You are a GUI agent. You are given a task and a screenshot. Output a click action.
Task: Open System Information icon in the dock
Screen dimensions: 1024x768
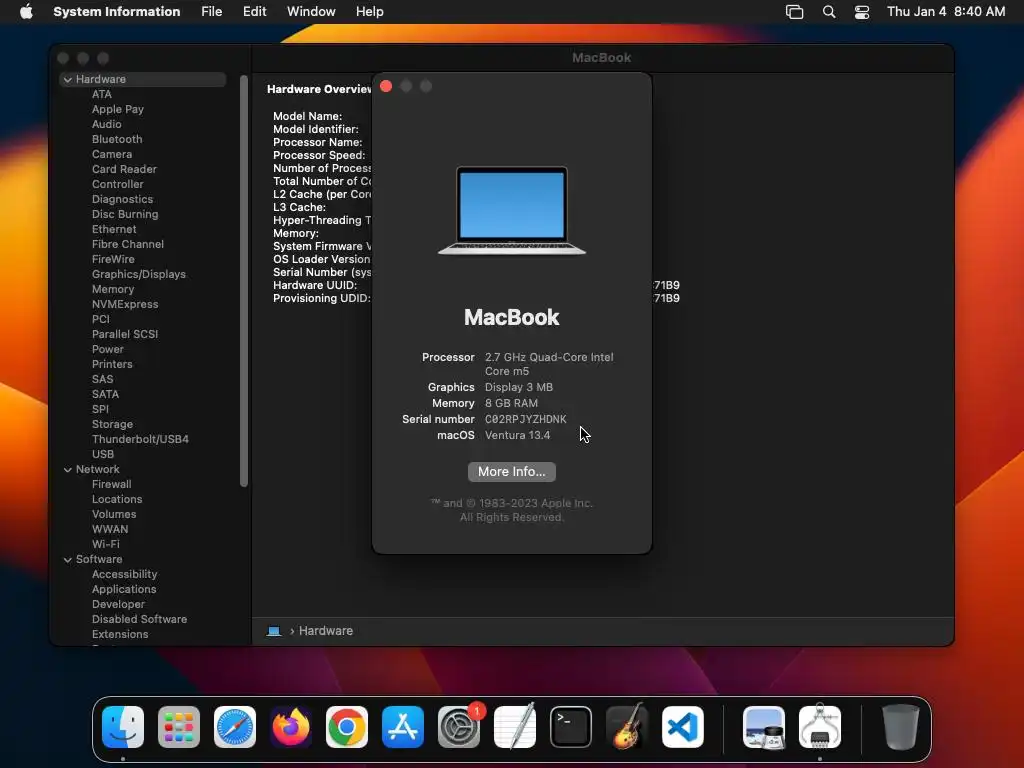(820, 727)
